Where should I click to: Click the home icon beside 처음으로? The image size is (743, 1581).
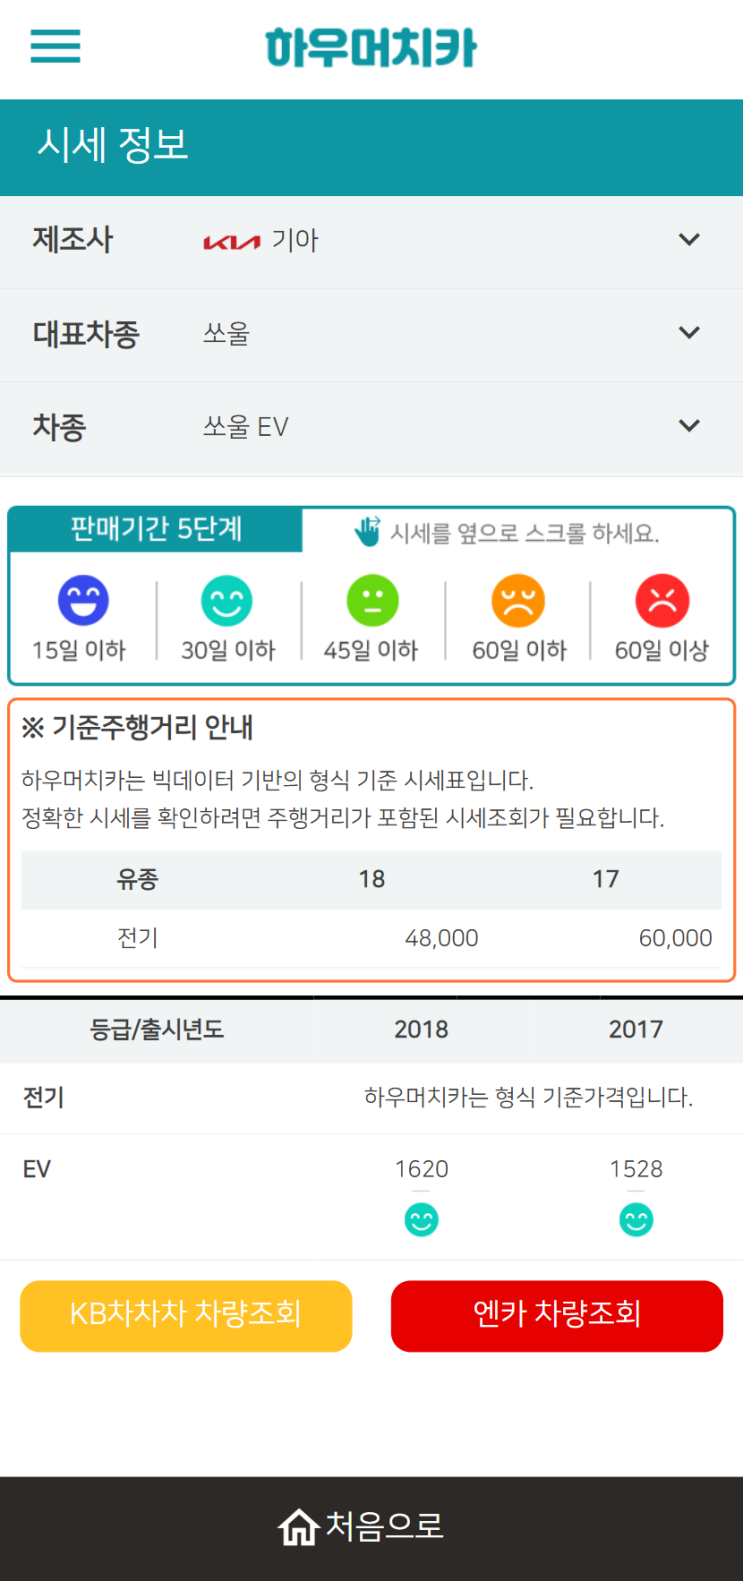pyautogui.click(x=298, y=1527)
